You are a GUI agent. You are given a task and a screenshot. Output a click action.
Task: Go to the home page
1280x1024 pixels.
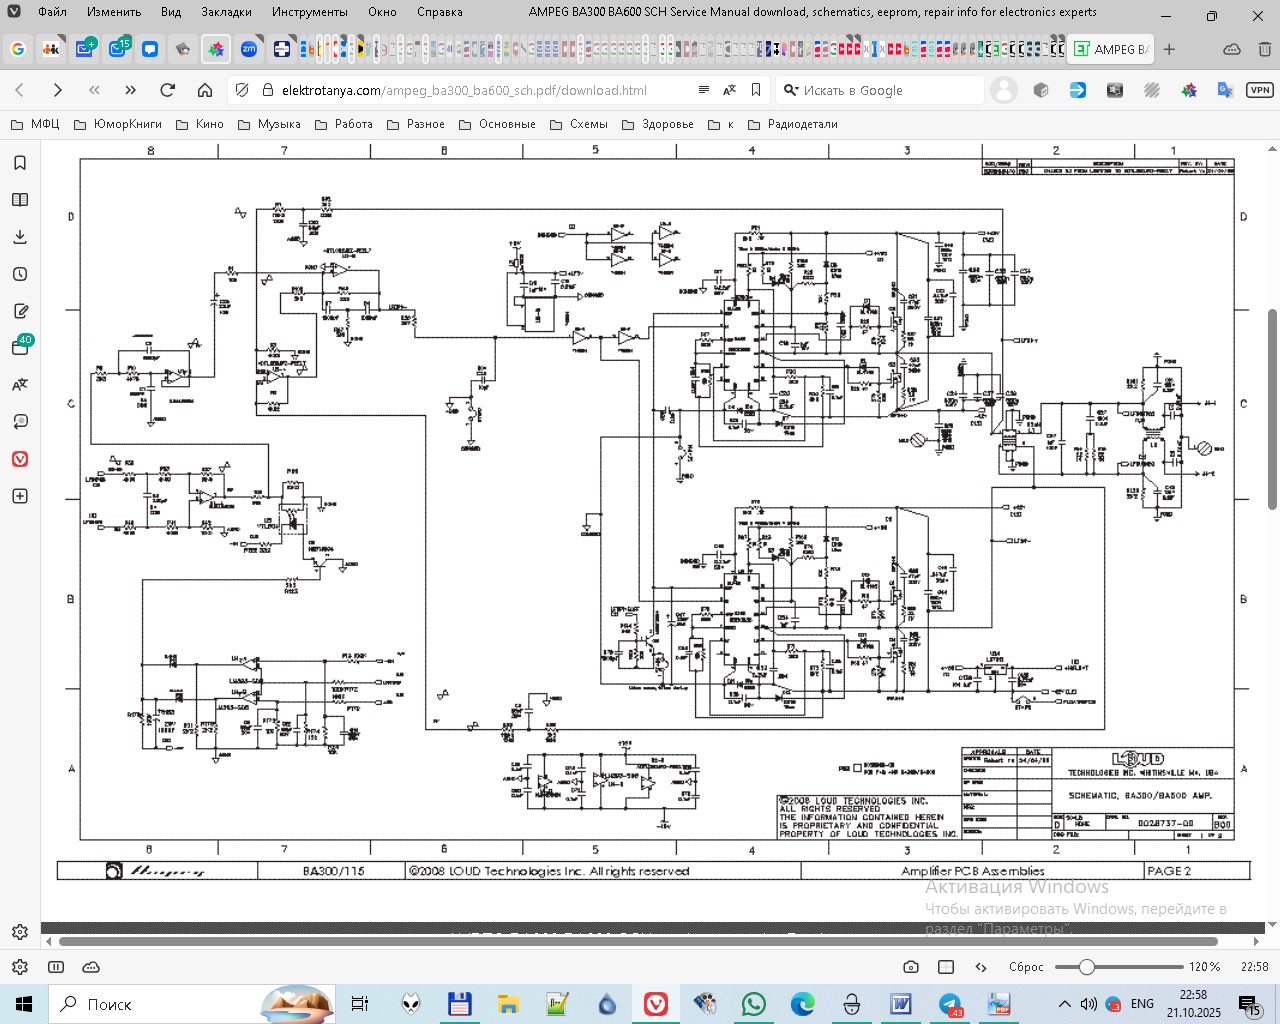[x=205, y=90]
